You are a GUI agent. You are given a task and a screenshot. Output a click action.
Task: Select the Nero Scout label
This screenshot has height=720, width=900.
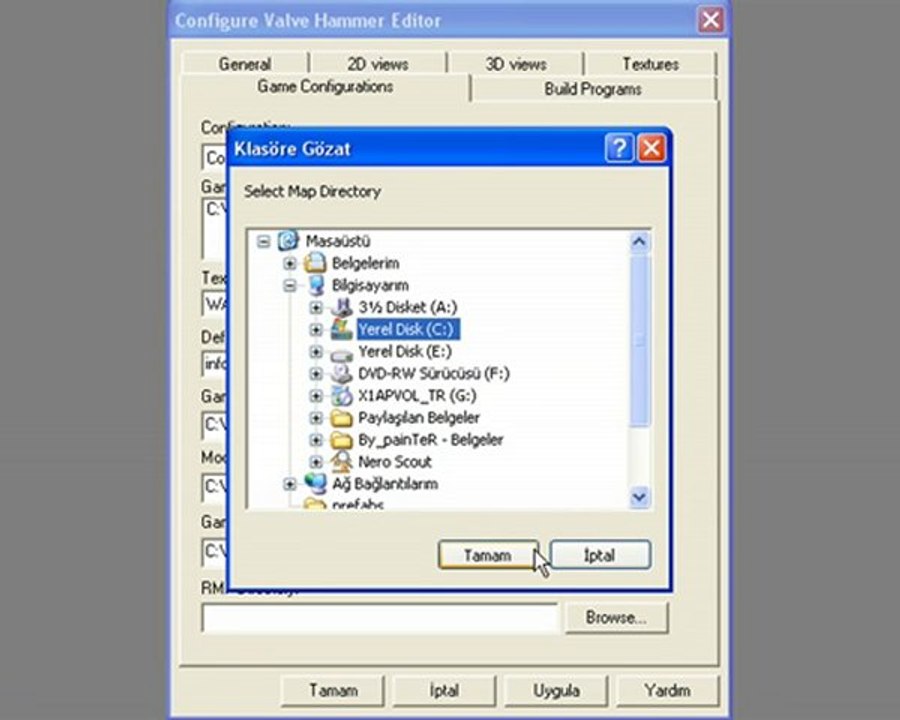tap(395, 462)
